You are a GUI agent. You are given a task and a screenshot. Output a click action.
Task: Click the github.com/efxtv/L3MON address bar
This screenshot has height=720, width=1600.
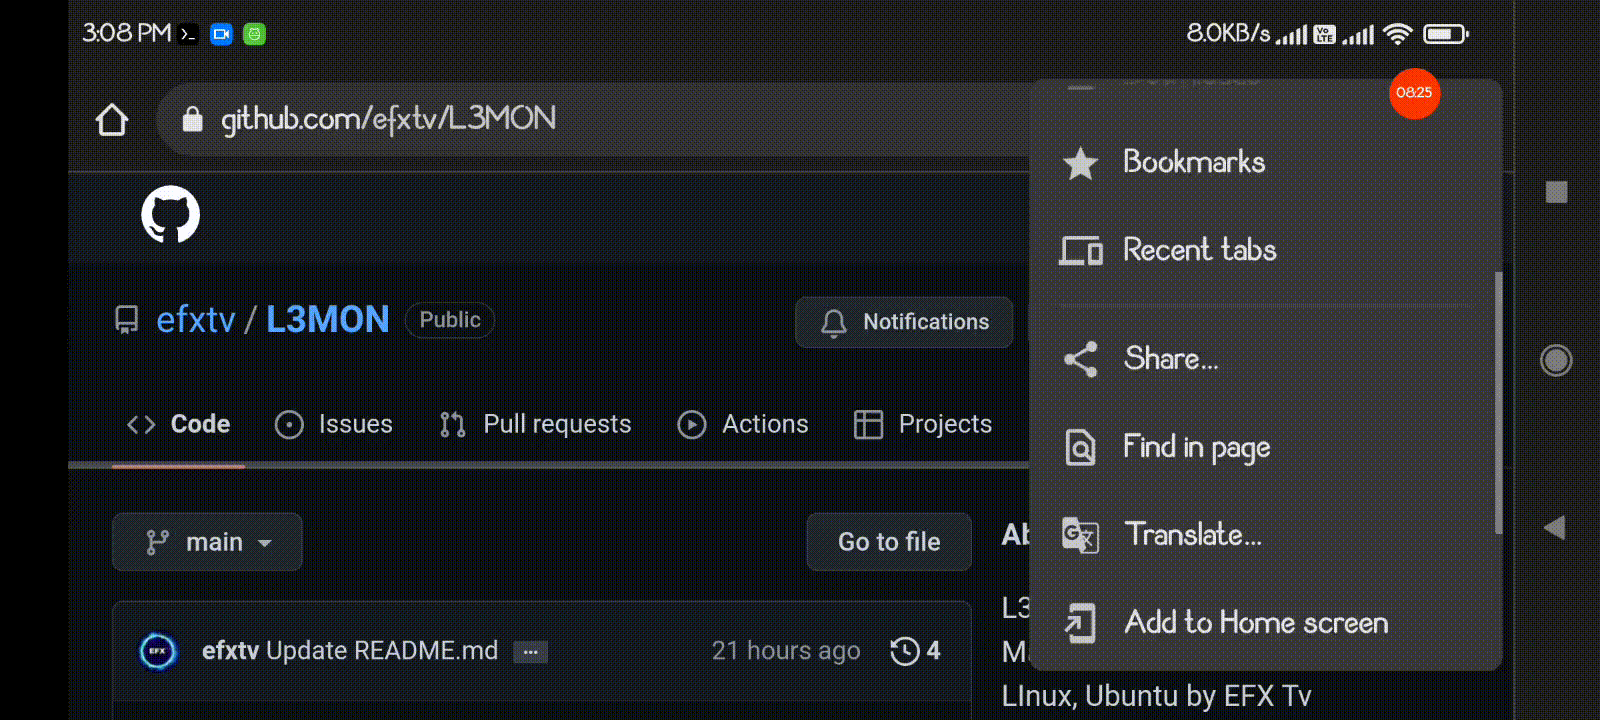pos(592,120)
